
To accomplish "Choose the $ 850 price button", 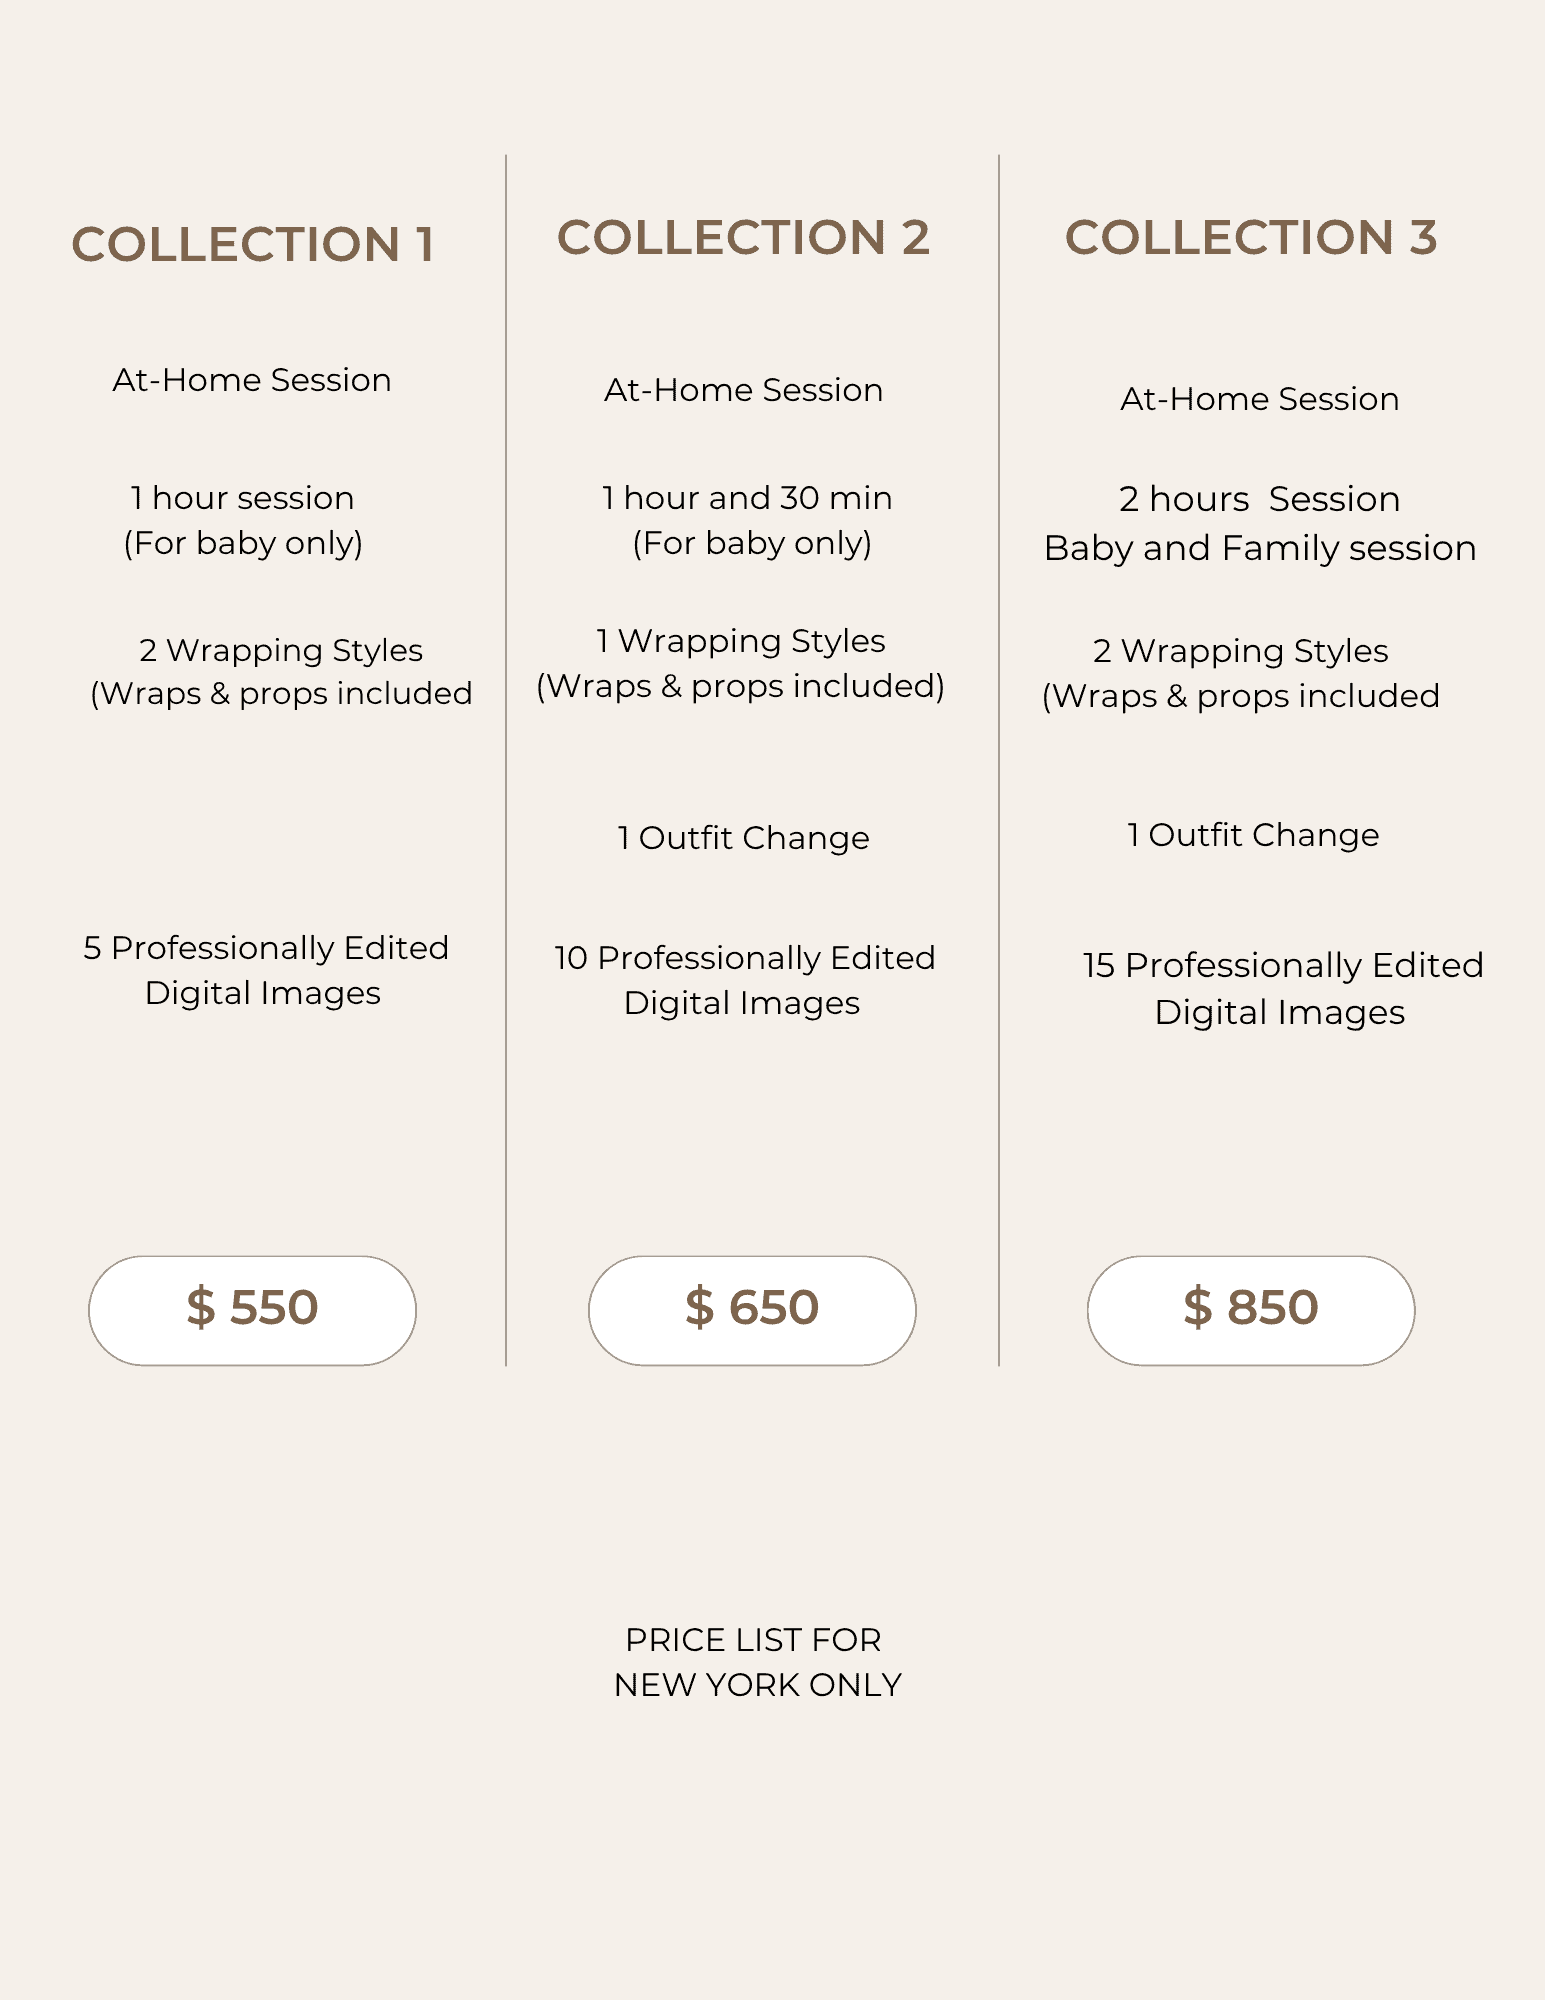I will [x=1251, y=1310].
